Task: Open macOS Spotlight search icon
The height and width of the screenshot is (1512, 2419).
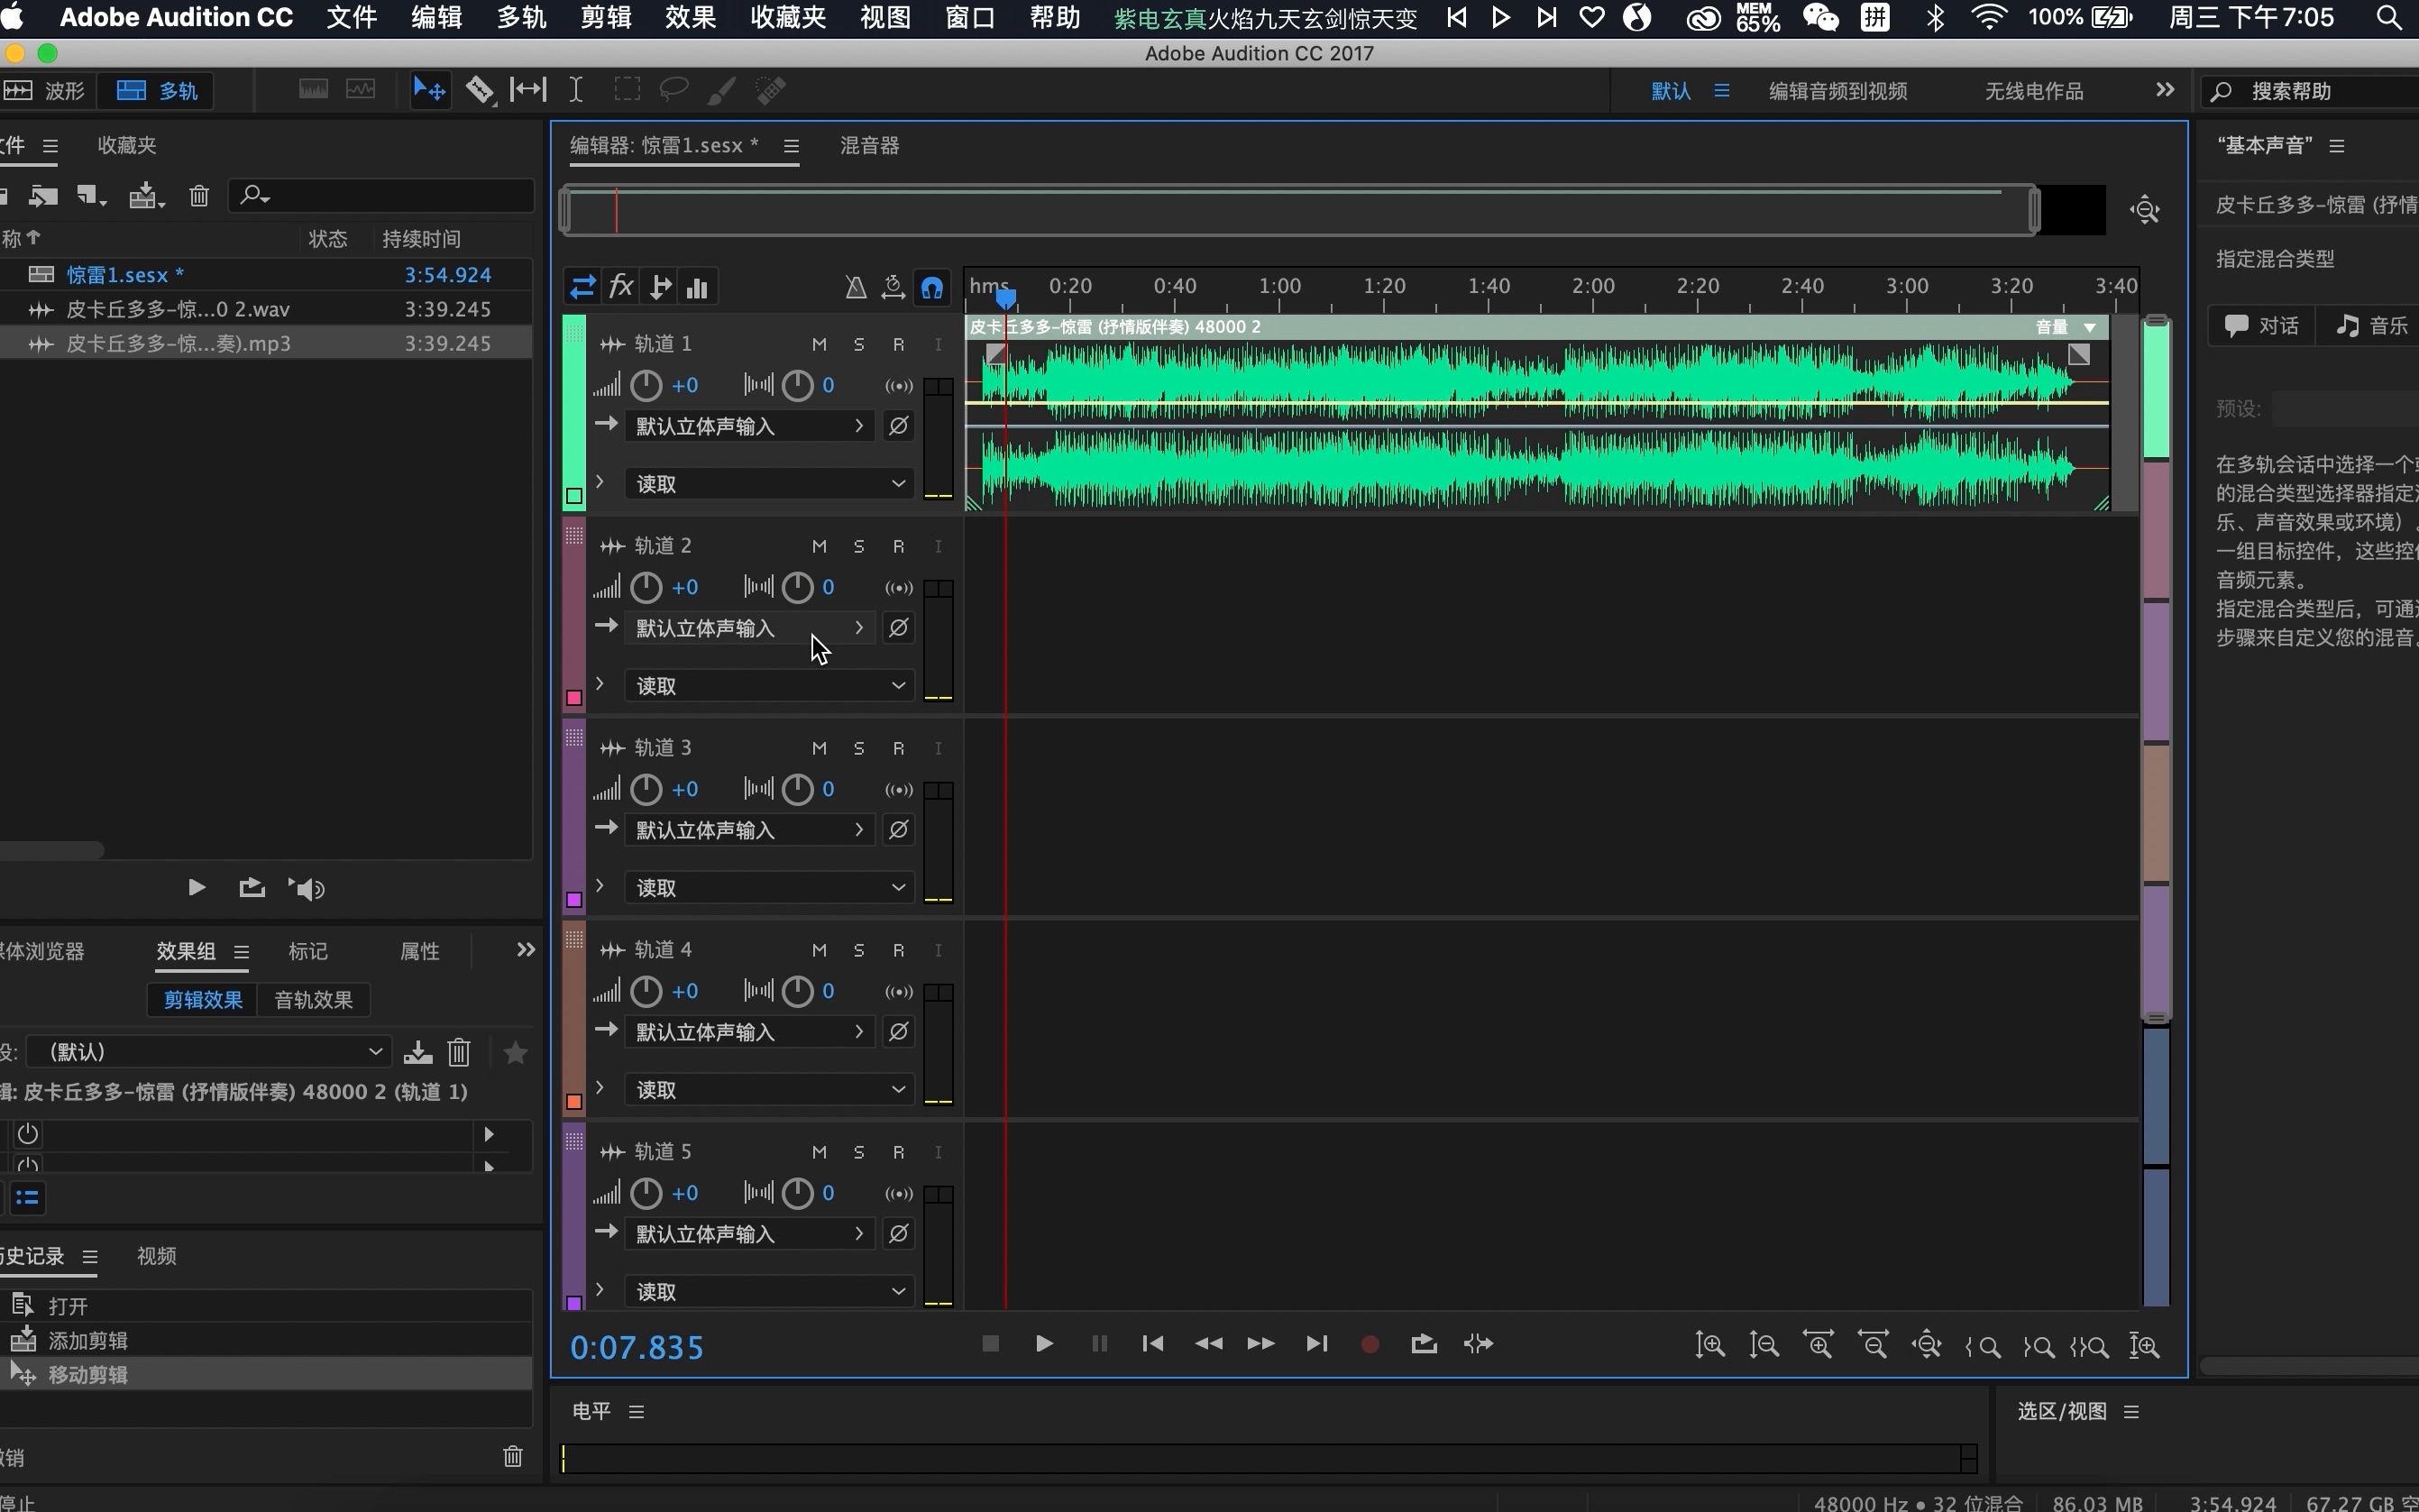Action: tap(2389, 18)
